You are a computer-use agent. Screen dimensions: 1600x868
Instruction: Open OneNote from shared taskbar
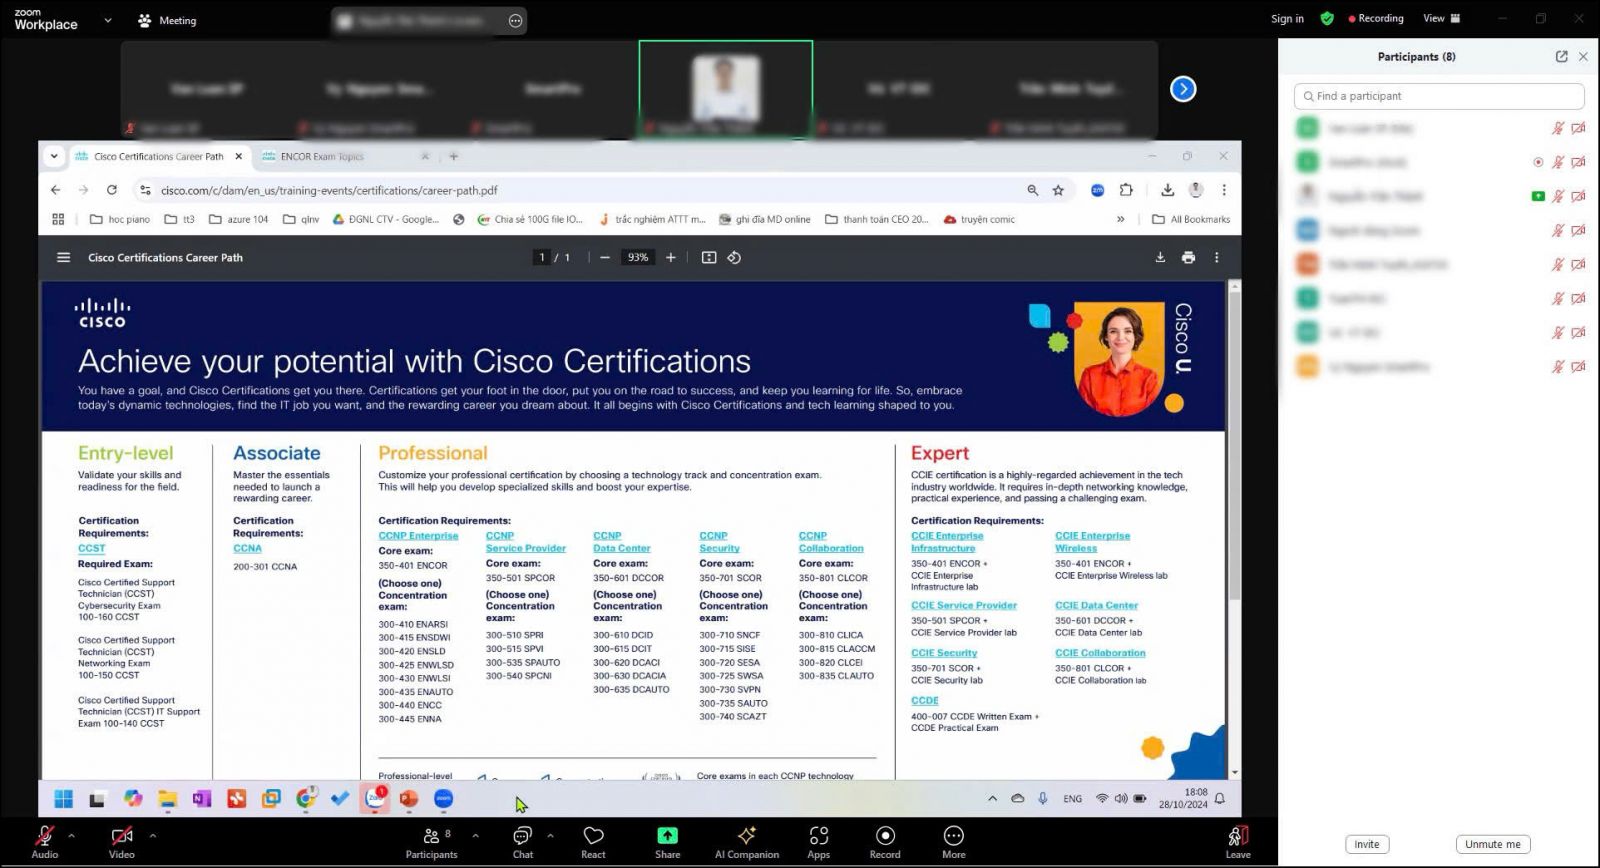point(202,798)
